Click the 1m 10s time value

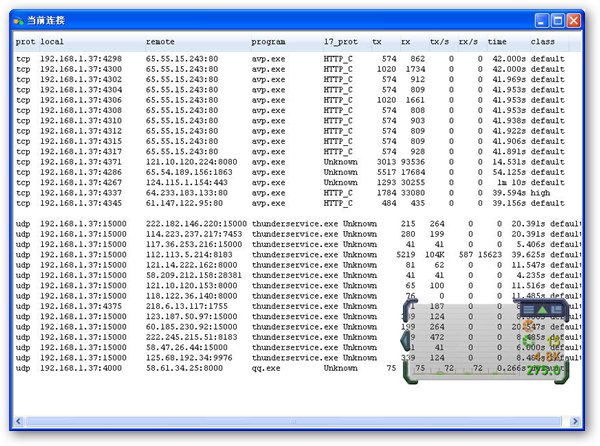click(512, 183)
